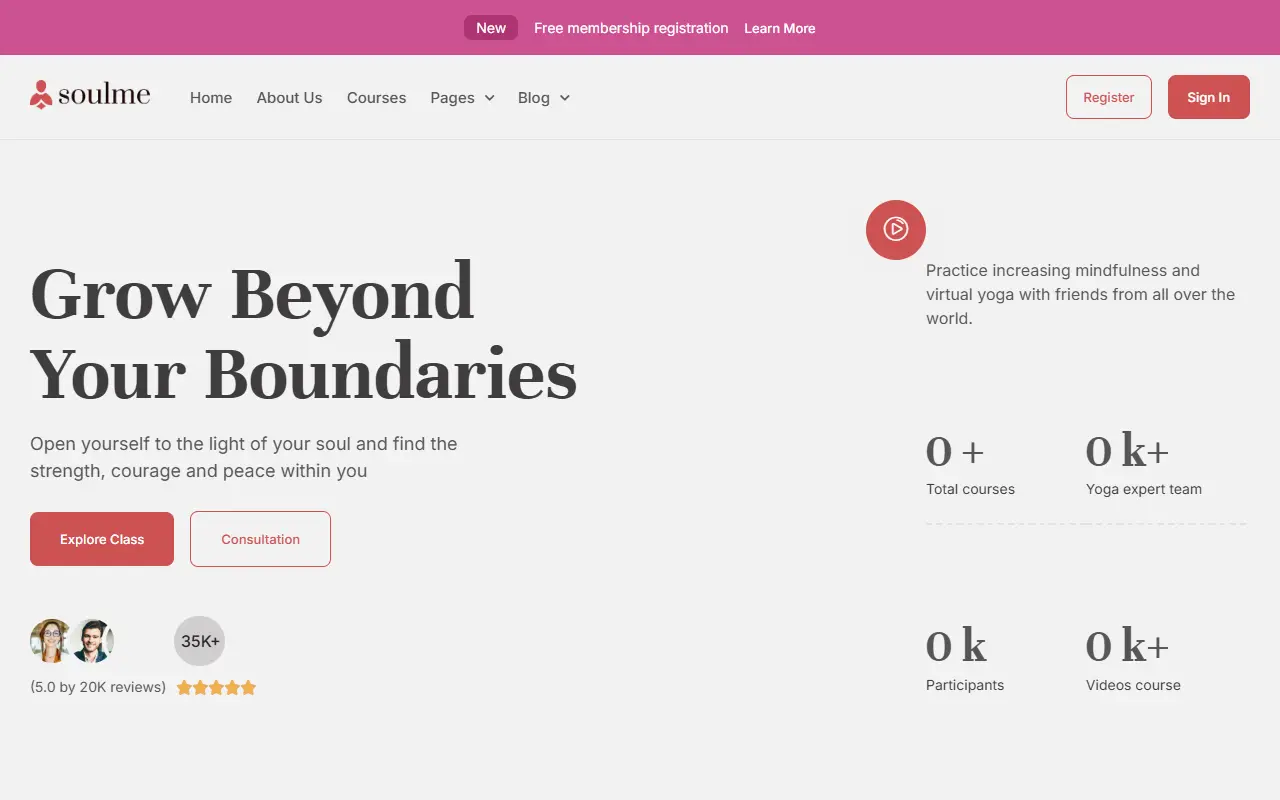Expand the Blog dropdown chevron
This screenshot has width=1280, height=800.
pos(565,98)
